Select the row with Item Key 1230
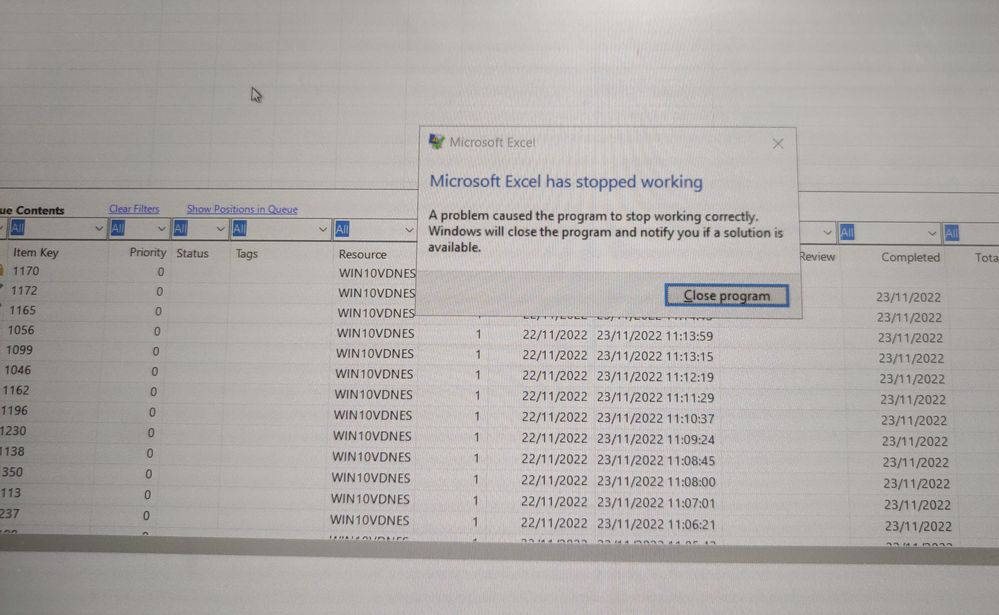 tap(13, 431)
